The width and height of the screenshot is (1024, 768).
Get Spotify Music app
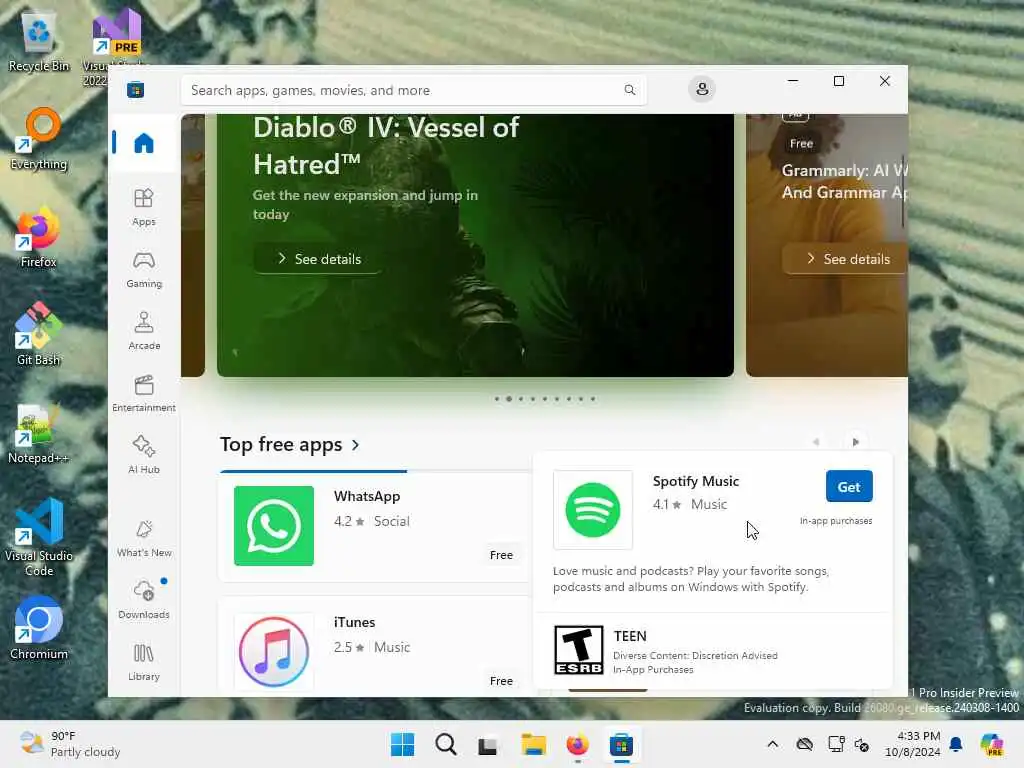(x=849, y=487)
